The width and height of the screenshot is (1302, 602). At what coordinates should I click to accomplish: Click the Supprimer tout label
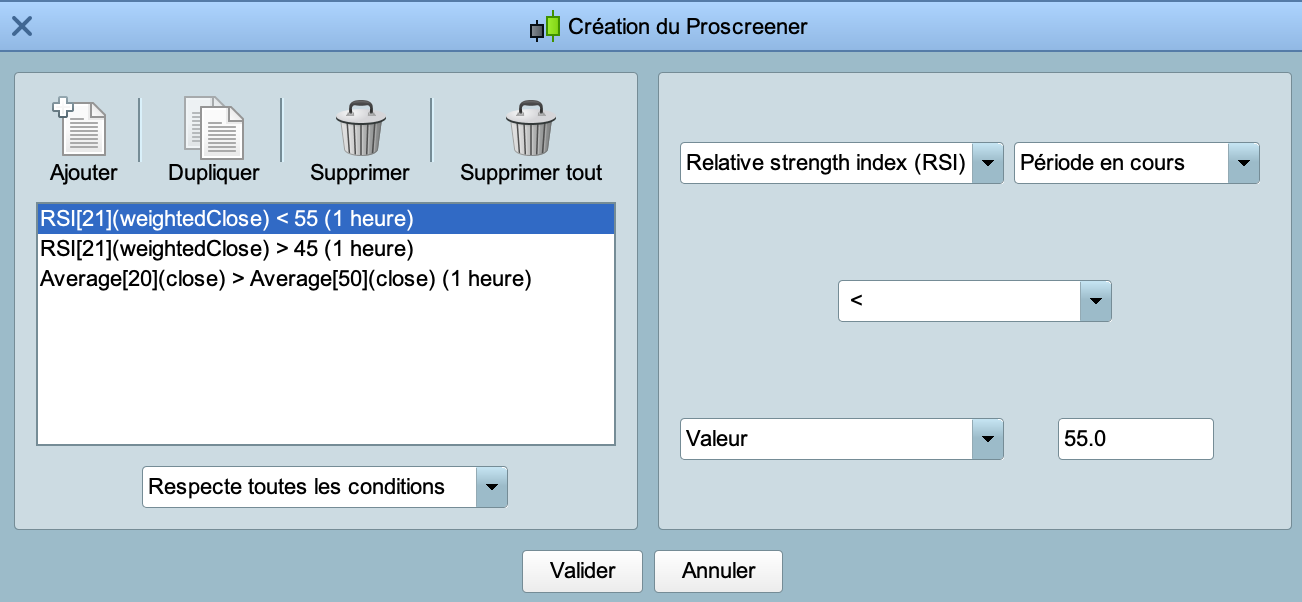click(531, 173)
